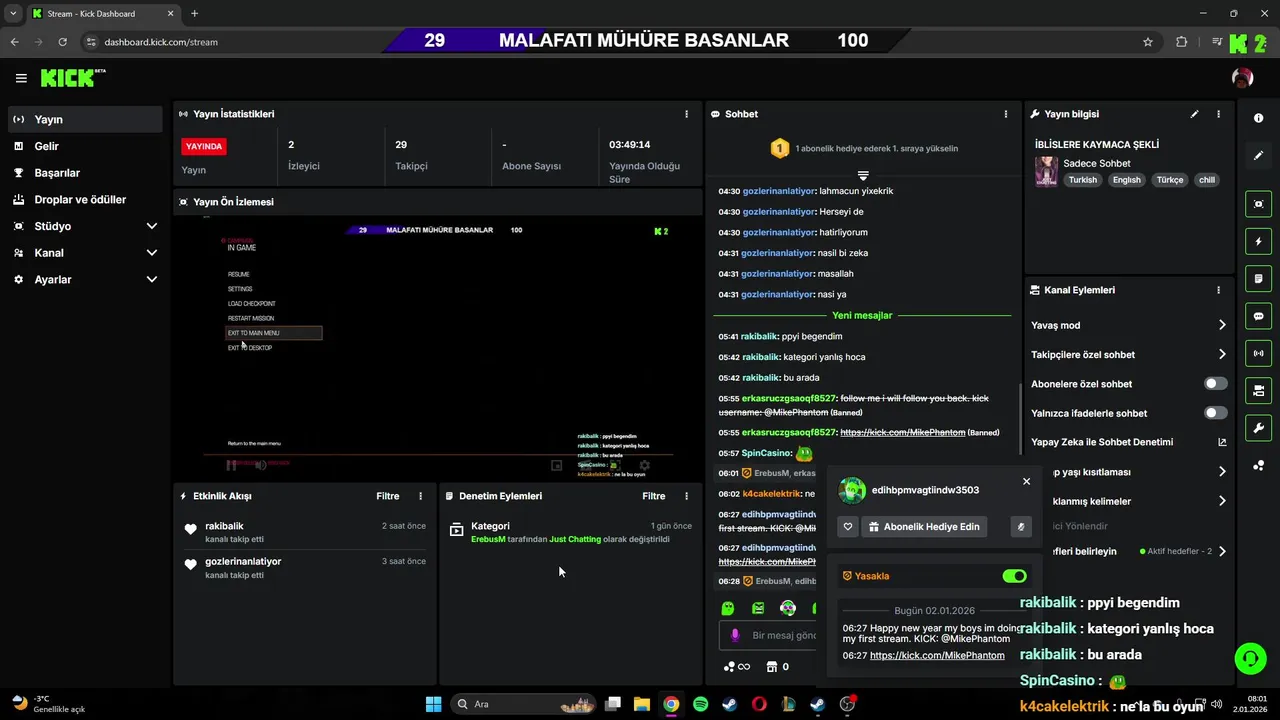This screenshot has height=720, width=1280.
Task: Toggle broadcast stats icon in right rail
Action: [x=1258, y=353]
